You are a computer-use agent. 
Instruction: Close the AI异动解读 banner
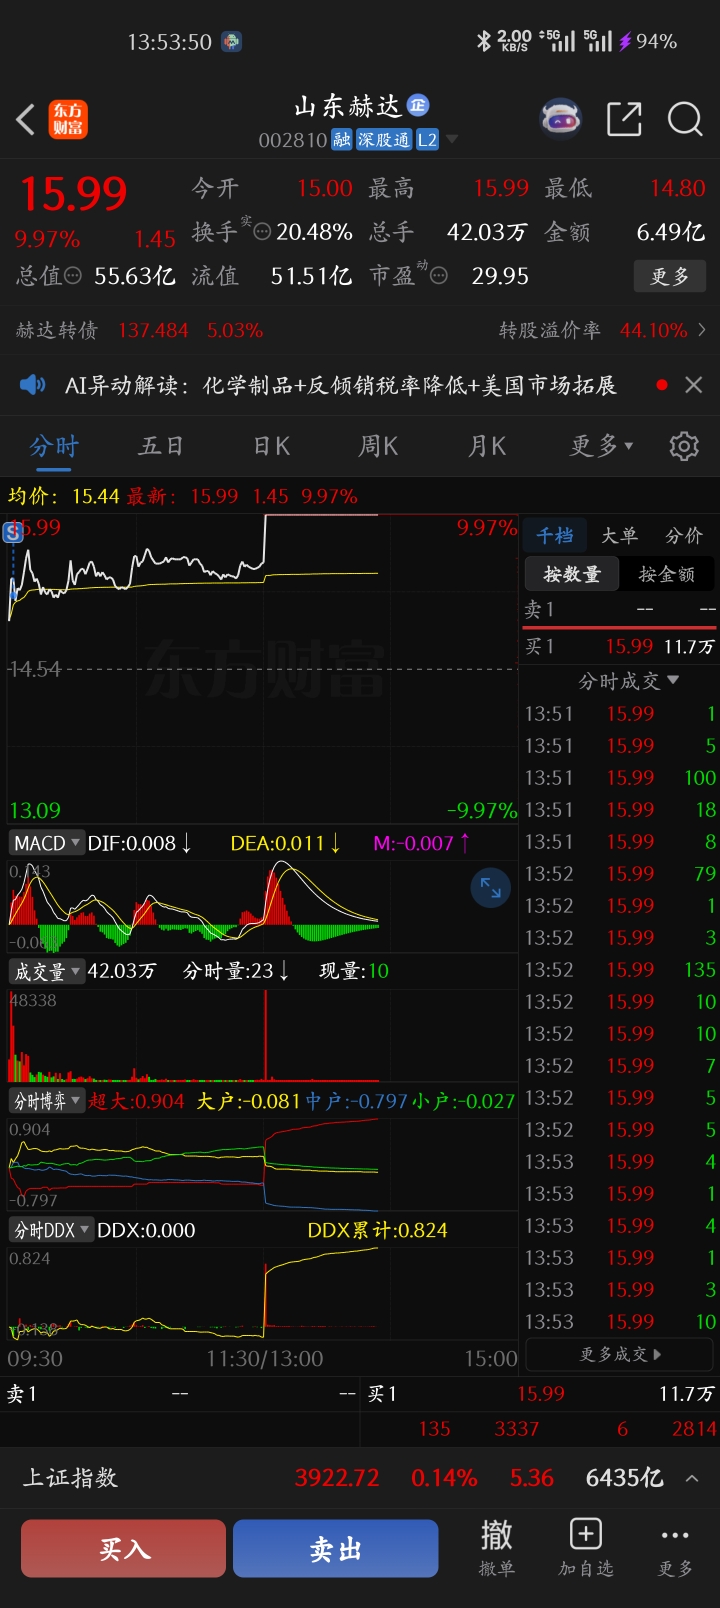tap(693, 385)
